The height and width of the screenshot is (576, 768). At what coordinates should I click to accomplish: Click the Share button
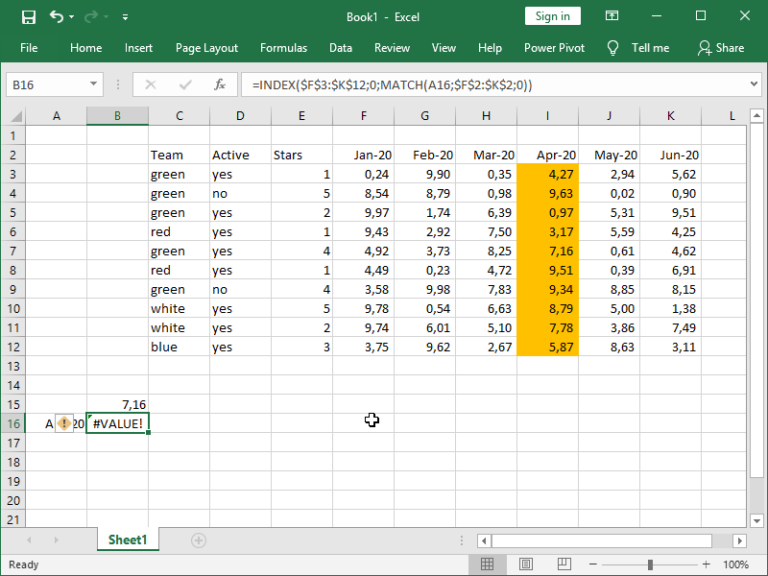click(721, 48)
